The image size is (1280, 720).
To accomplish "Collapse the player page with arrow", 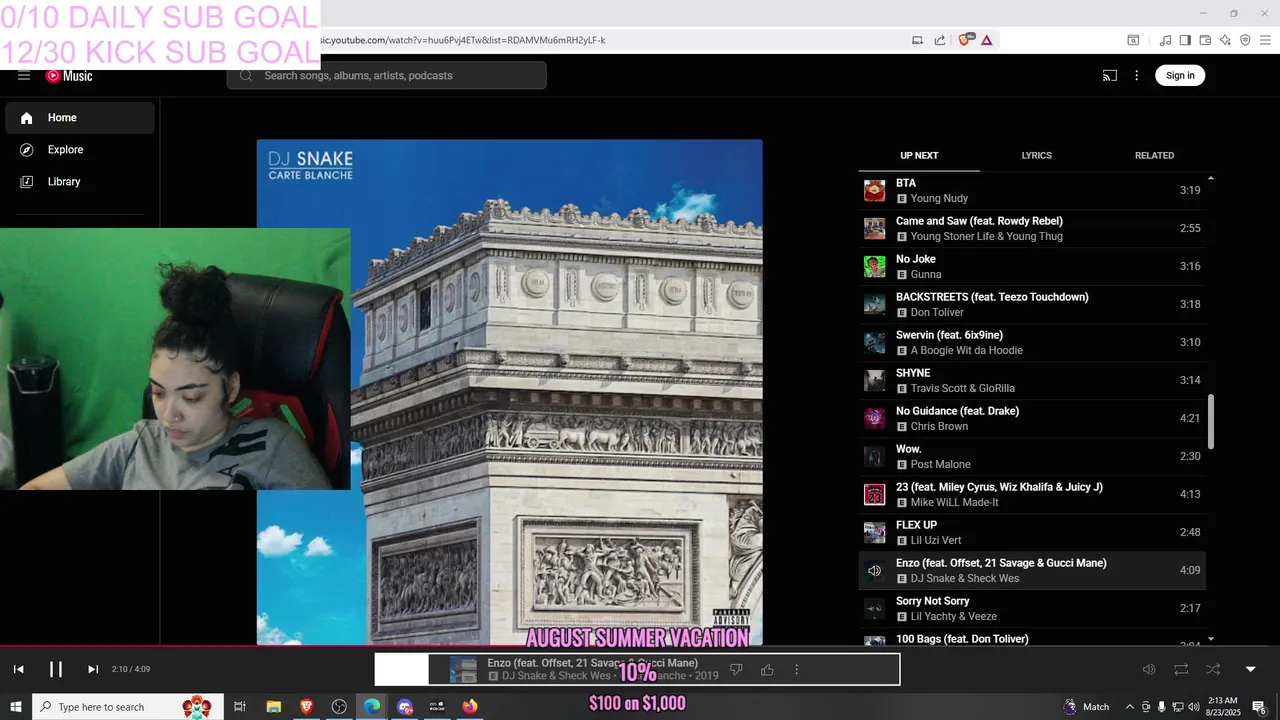I will (x=1250, y=670).
